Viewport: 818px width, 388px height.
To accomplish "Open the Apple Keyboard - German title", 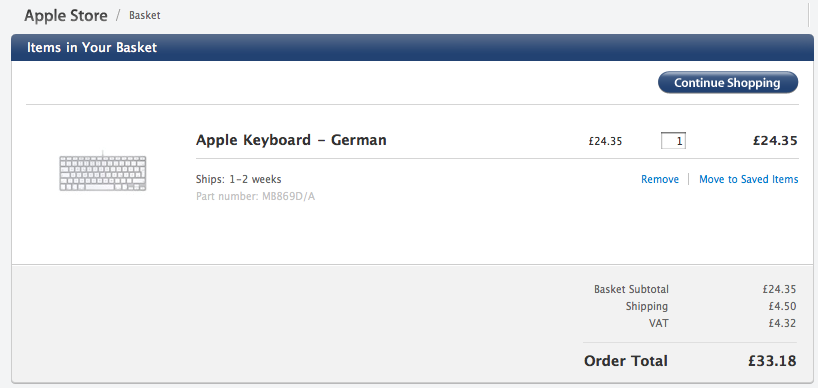I will click(x=291, y=140).
